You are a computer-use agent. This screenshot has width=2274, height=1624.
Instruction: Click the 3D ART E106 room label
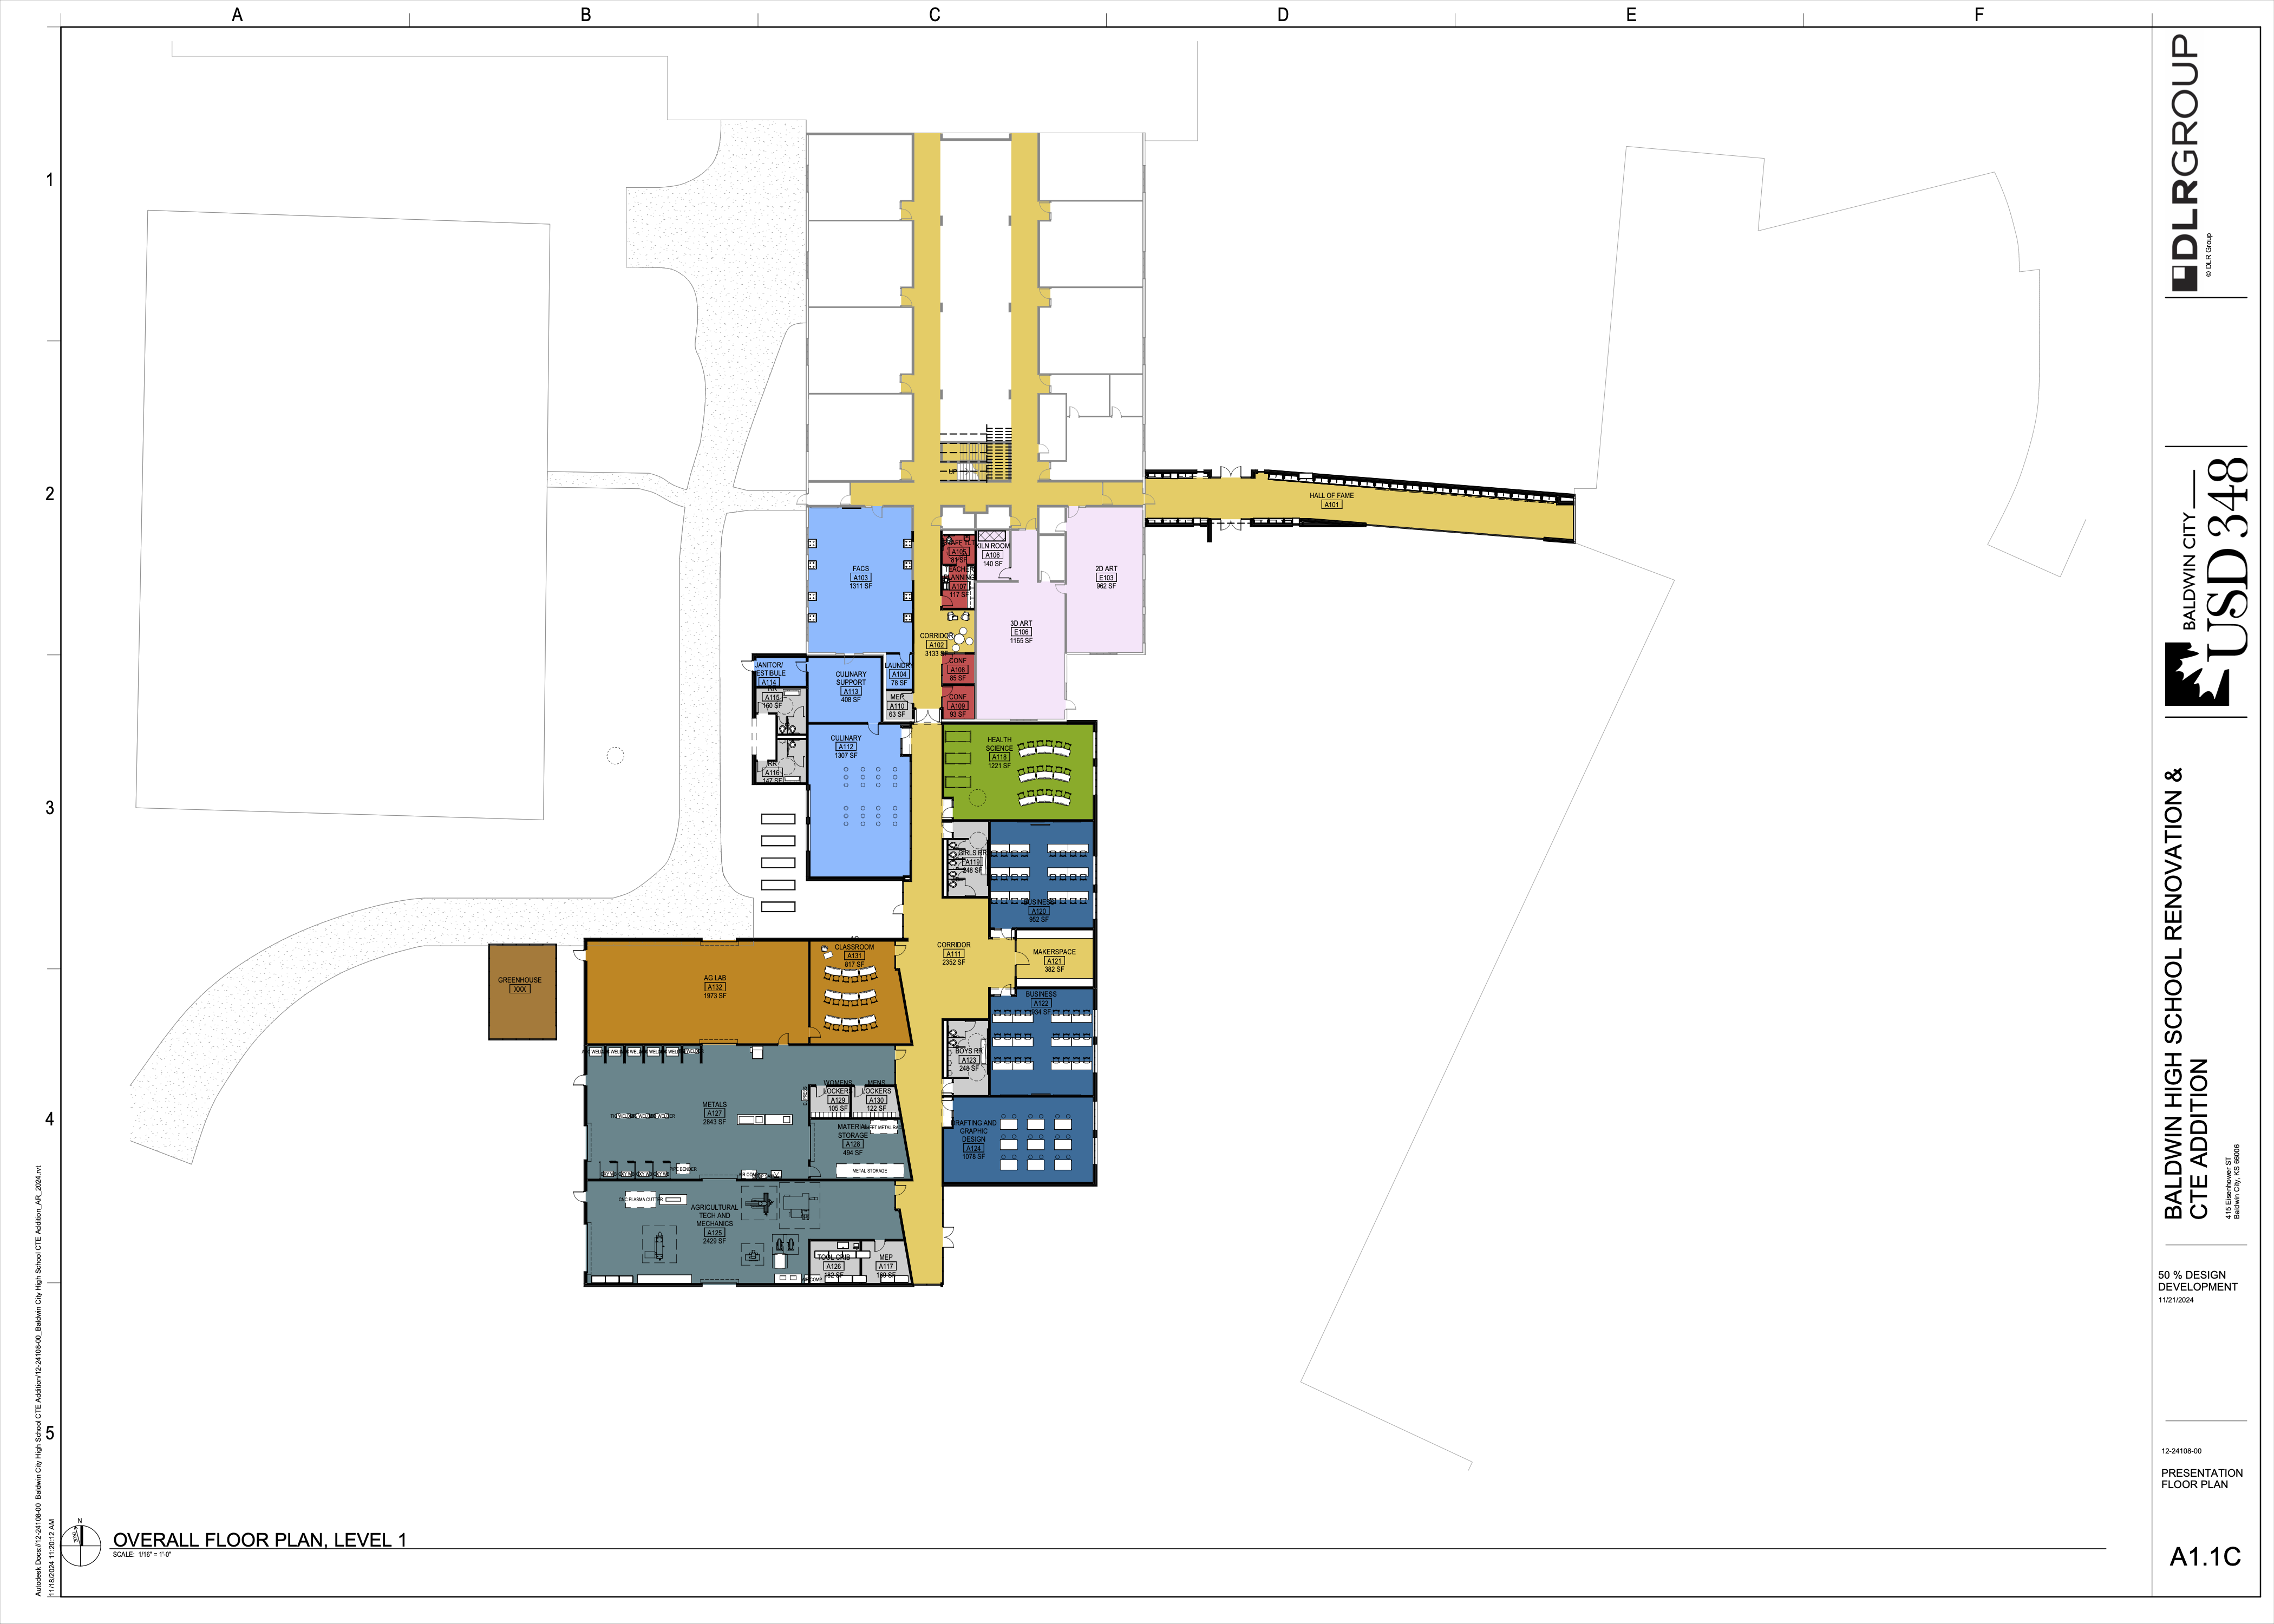1021,632
